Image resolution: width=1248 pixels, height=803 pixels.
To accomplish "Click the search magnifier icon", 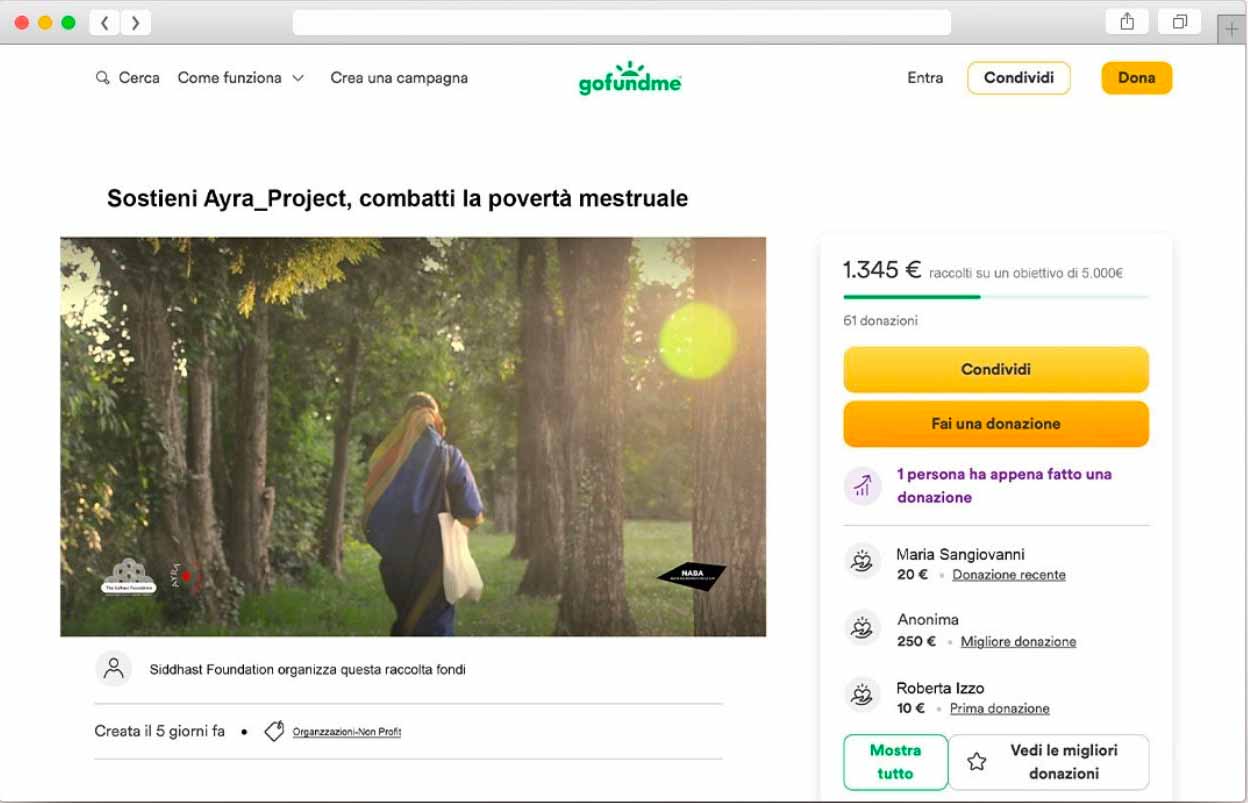I will [x=102, y=78].
